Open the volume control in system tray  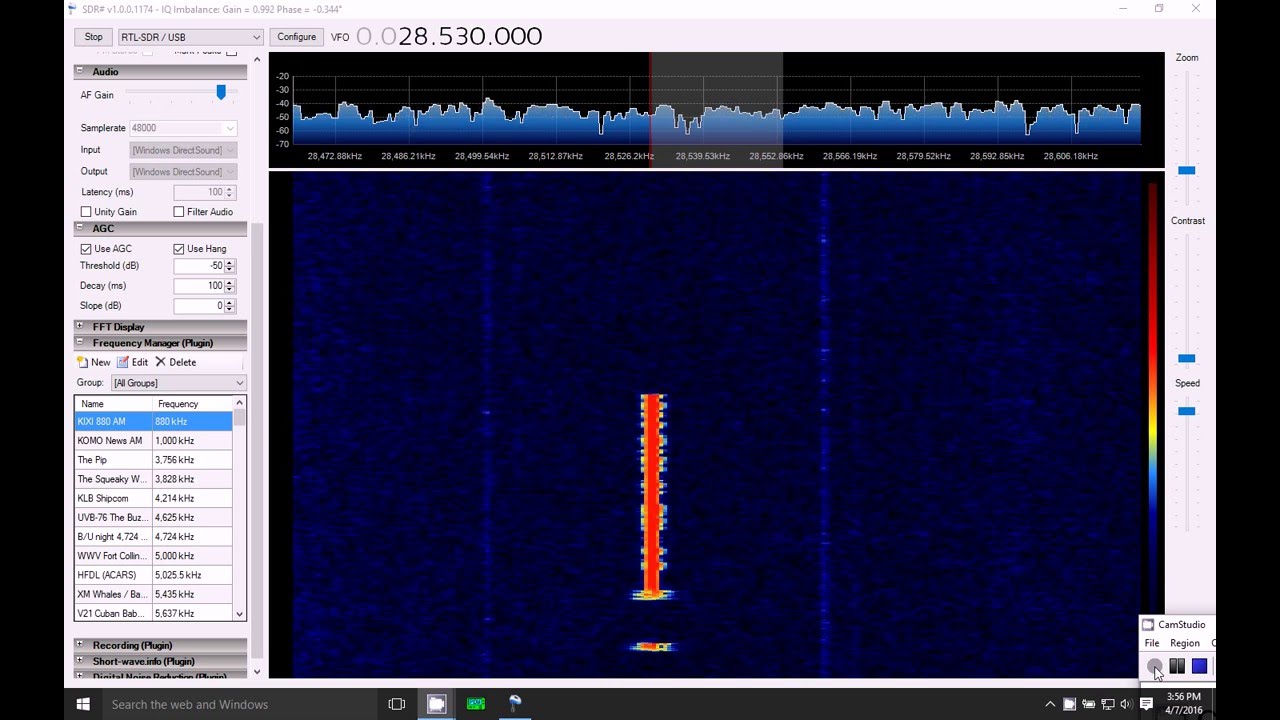click(1126, 704)
